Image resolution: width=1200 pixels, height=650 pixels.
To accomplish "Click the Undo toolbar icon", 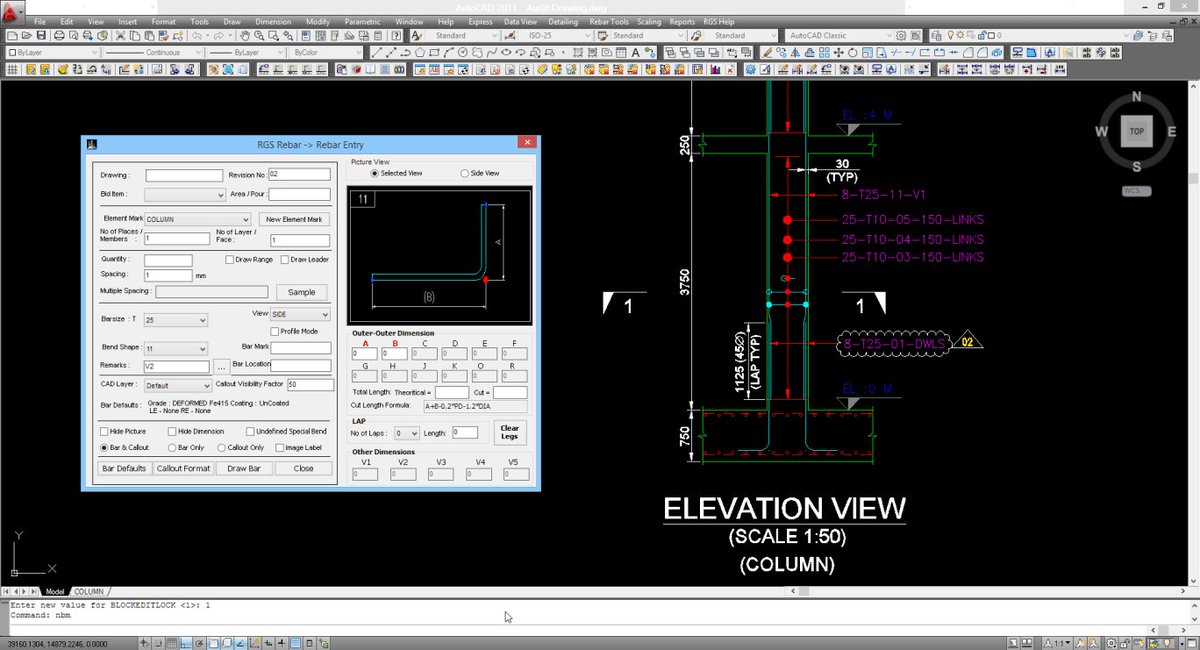I will point(195,36).
